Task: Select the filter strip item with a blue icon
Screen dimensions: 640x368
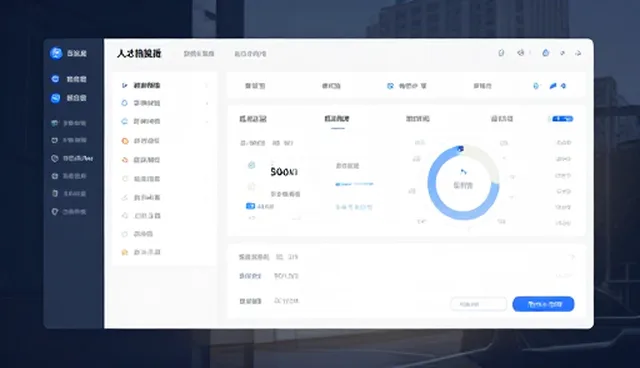Action: (407, 86)
